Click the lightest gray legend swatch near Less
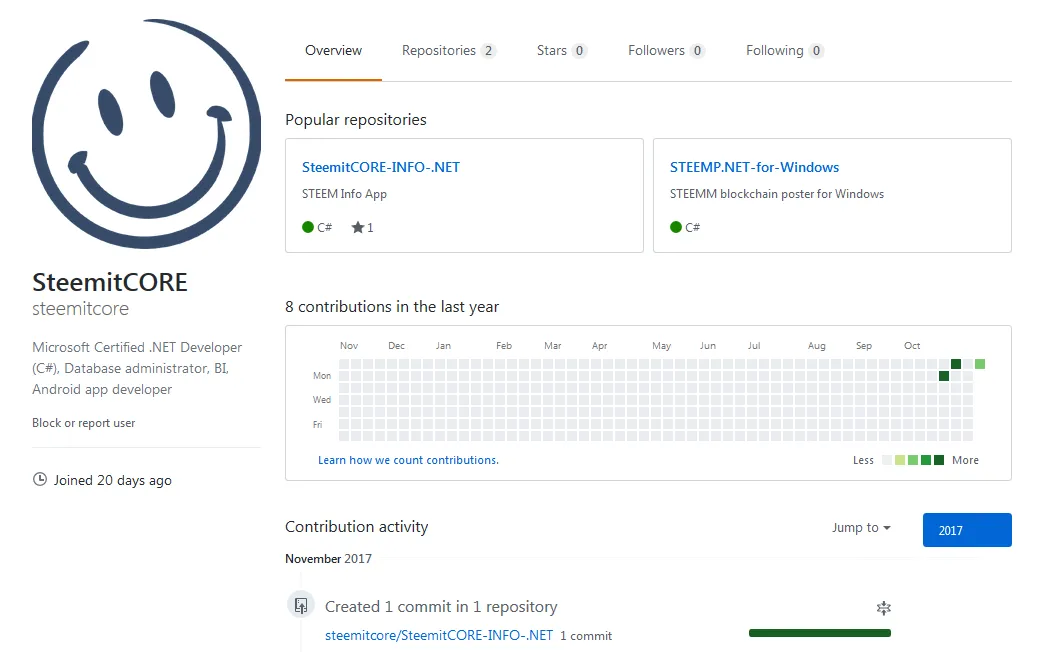Screen dimensions: 1063x652 click(887, 460)
